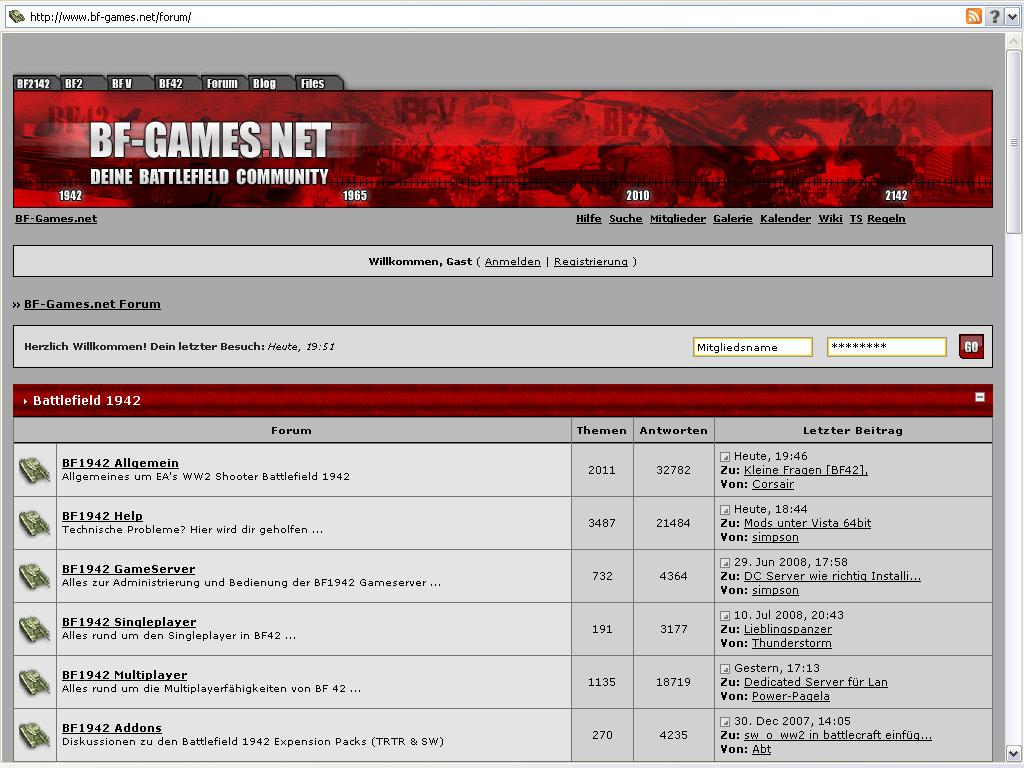Image resolution: width=1024 pixels, height=768 pixels.
Task: View the profile of user Abt
Action: tap(761, 750)
